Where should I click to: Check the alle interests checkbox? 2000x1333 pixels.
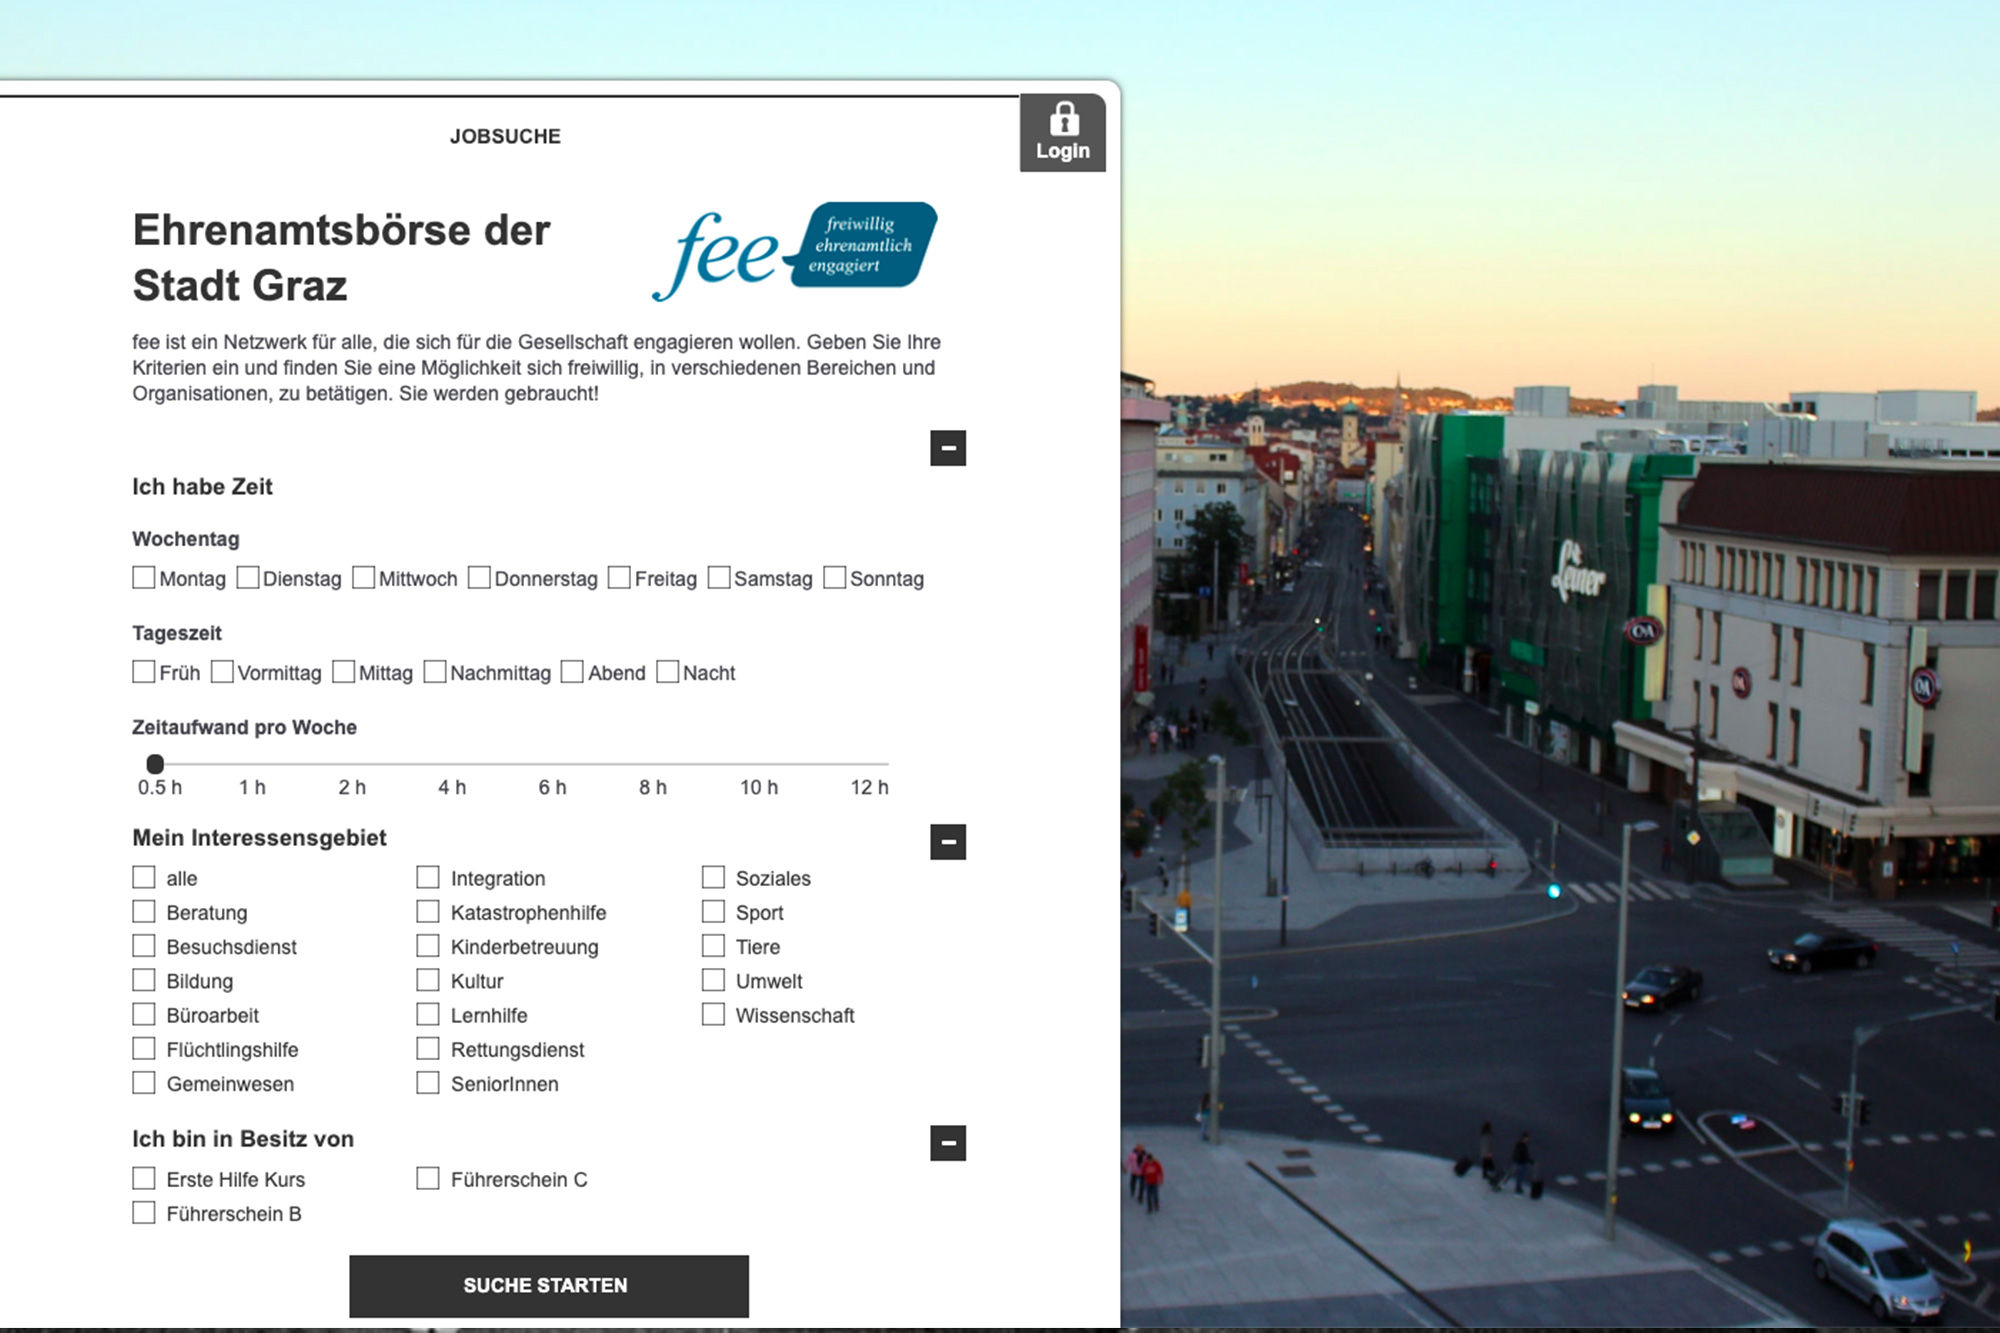click(144, 878)
